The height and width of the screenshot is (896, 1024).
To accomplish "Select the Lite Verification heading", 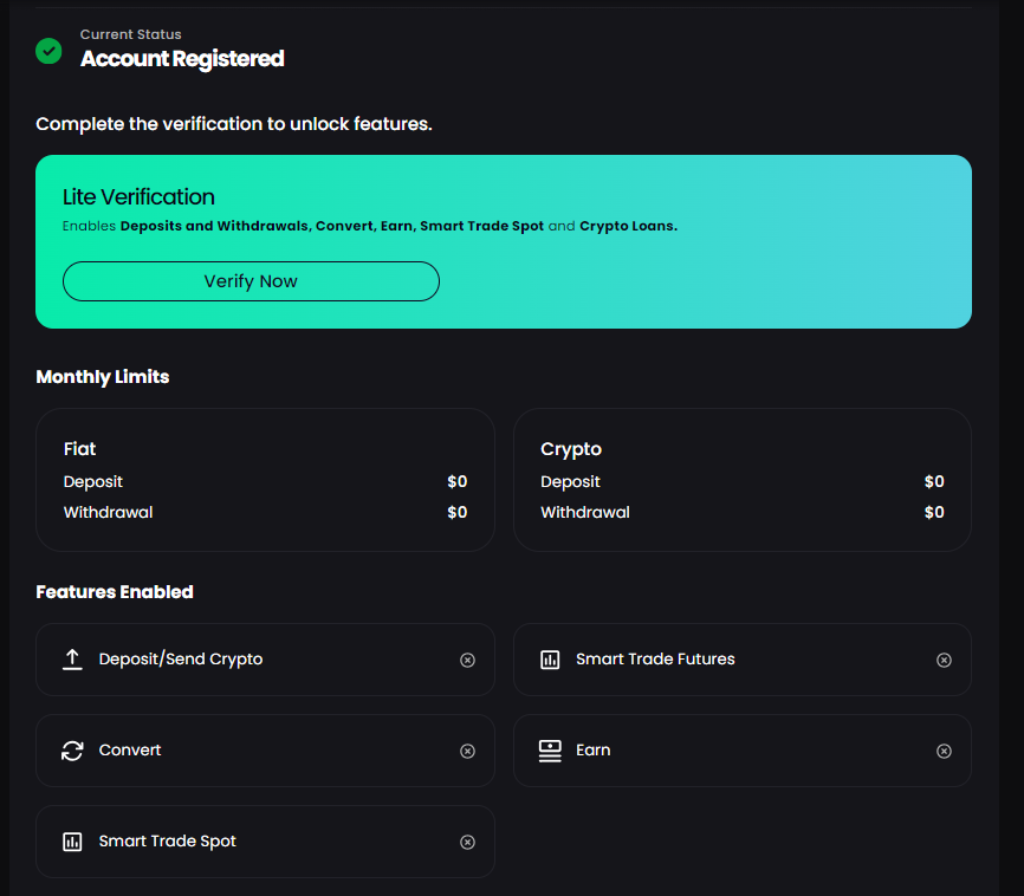I will click(138, 197).
